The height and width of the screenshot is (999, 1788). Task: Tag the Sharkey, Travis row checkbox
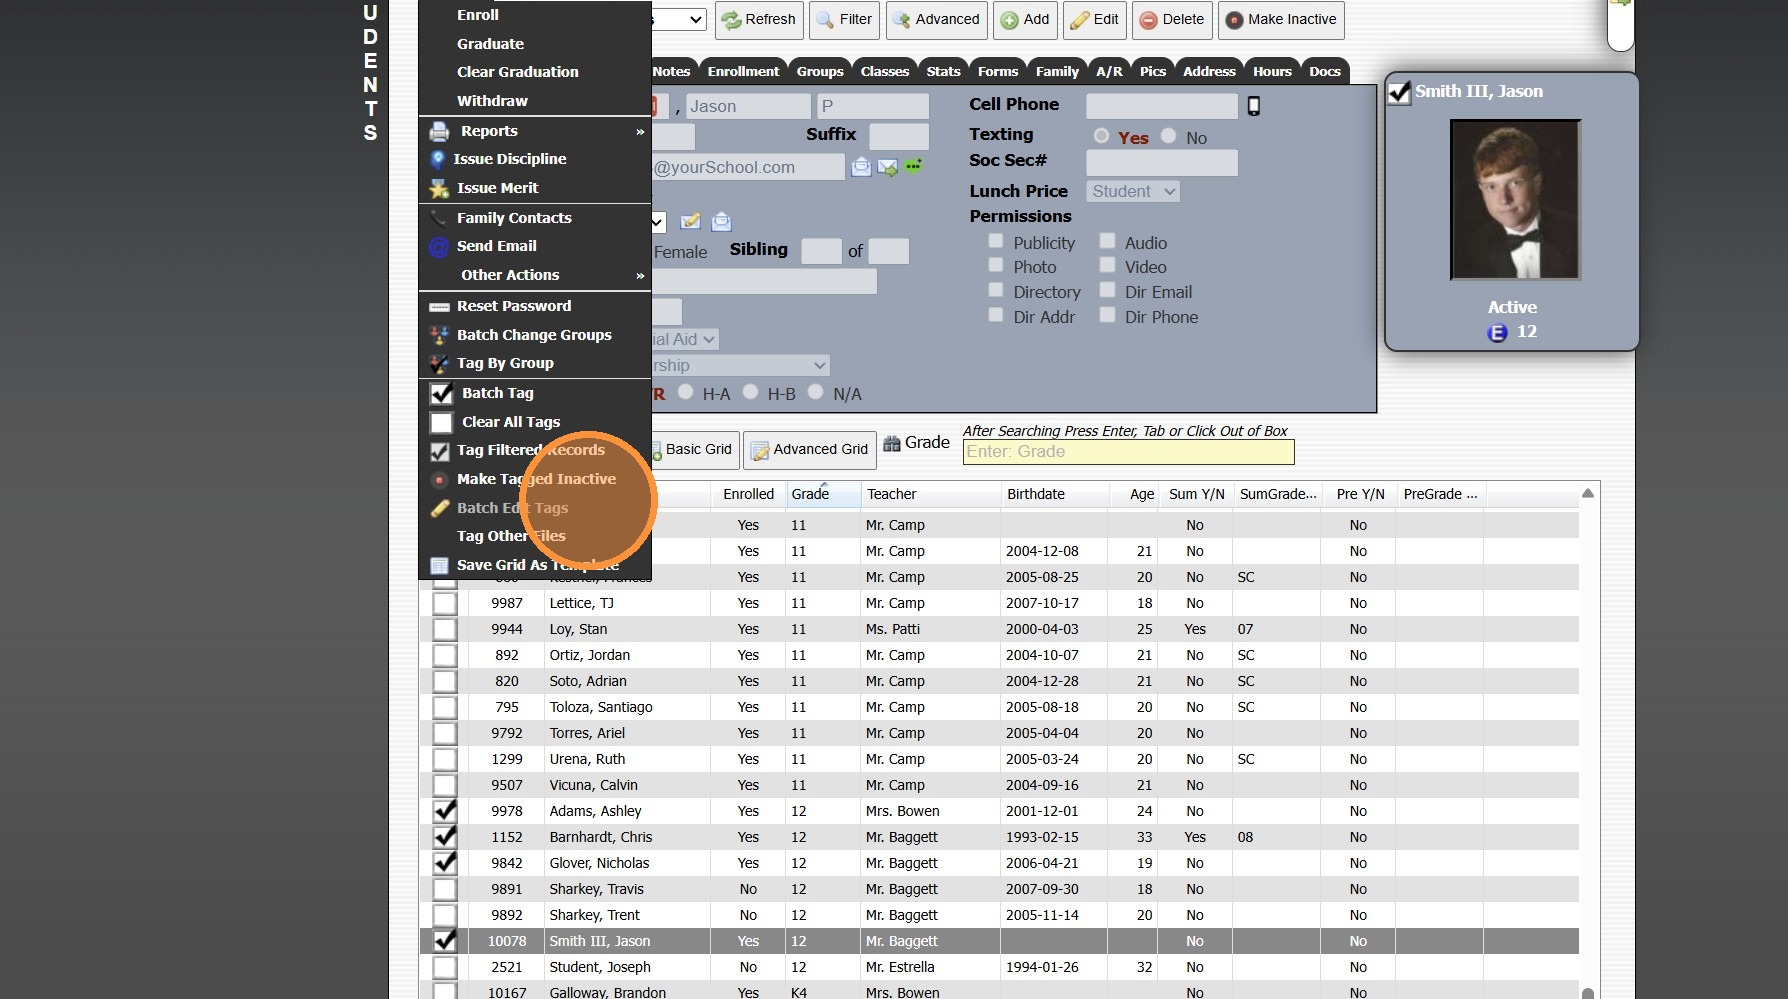(445, 889)
